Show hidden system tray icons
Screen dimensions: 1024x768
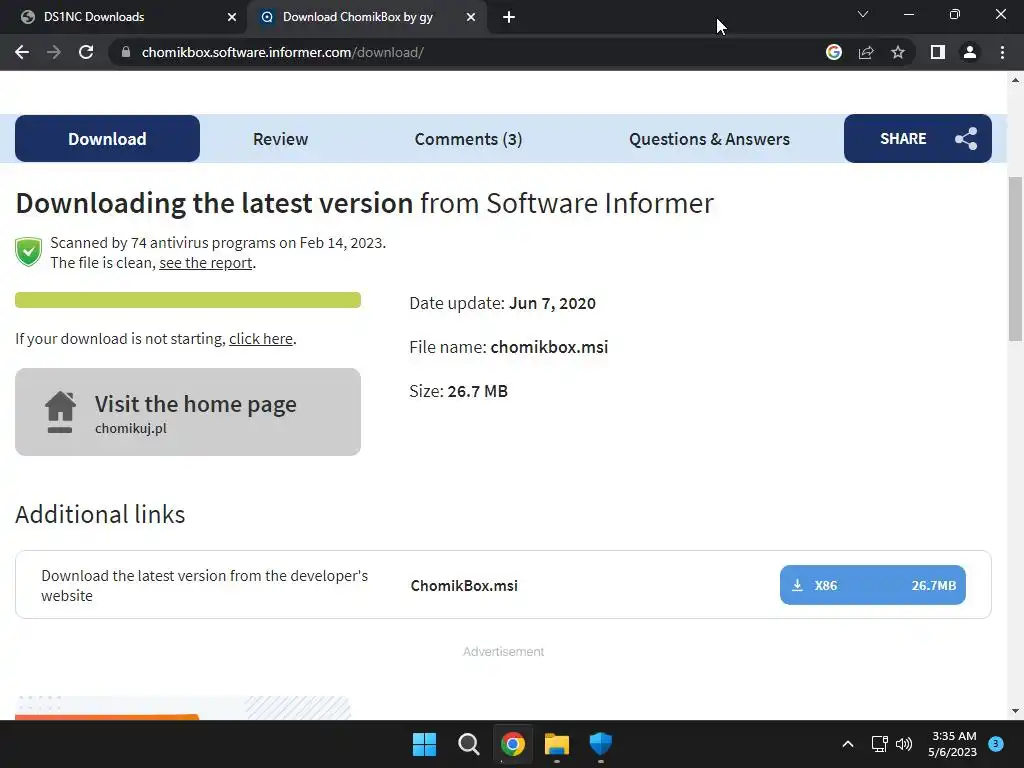(848, 744)
